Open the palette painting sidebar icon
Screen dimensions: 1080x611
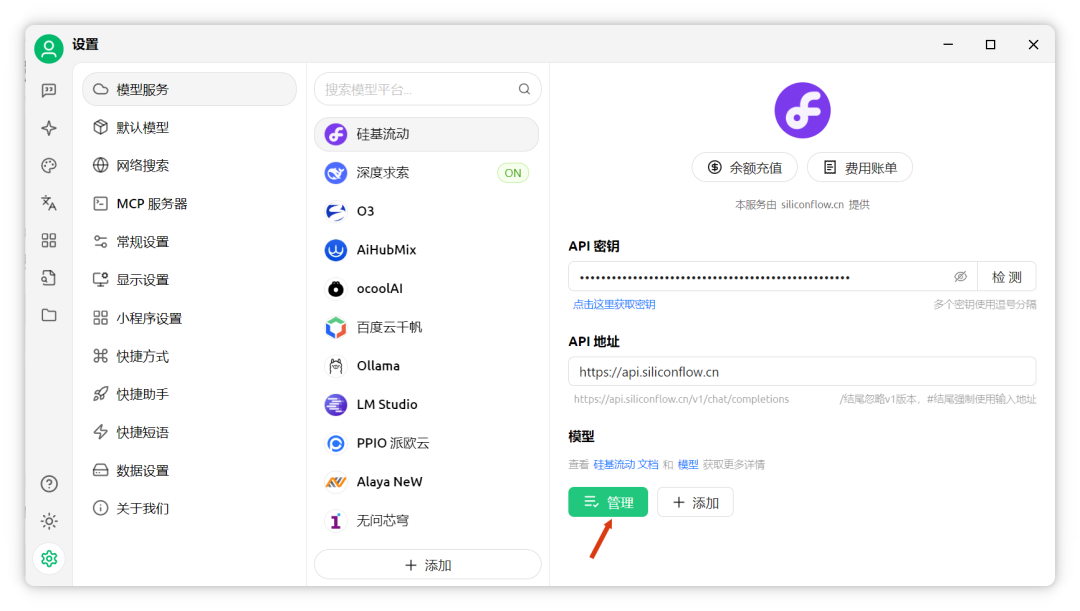[49, 165]
